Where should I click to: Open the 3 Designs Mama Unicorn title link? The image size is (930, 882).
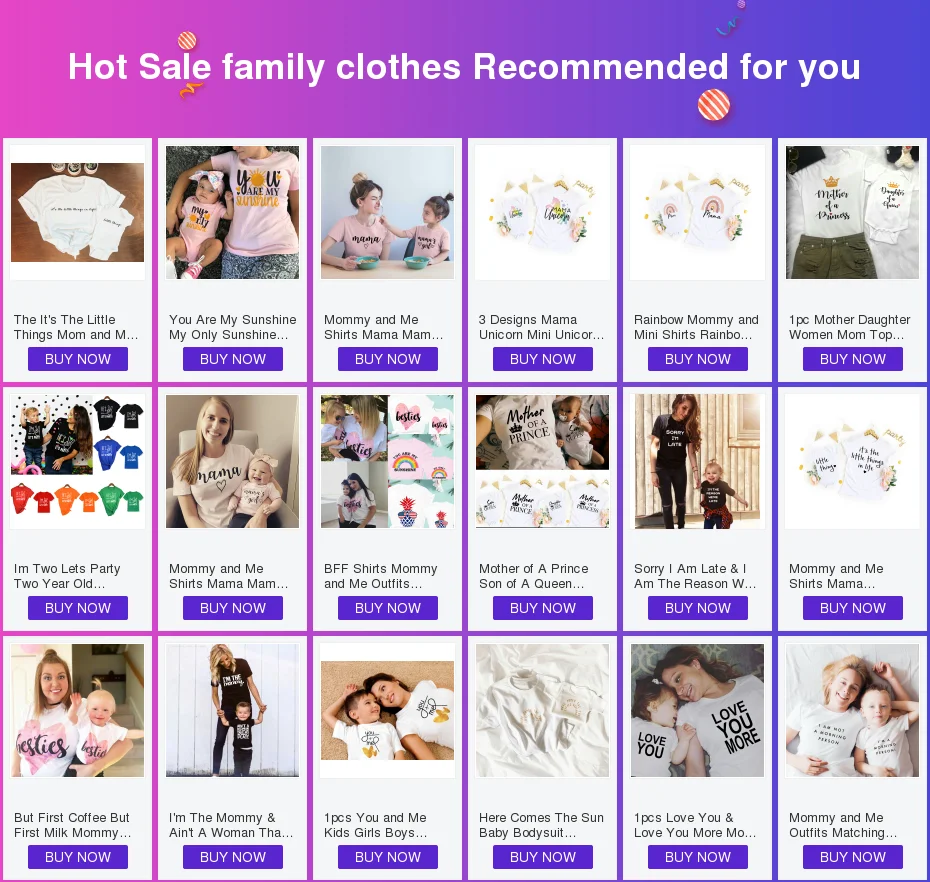click(542, 327)
